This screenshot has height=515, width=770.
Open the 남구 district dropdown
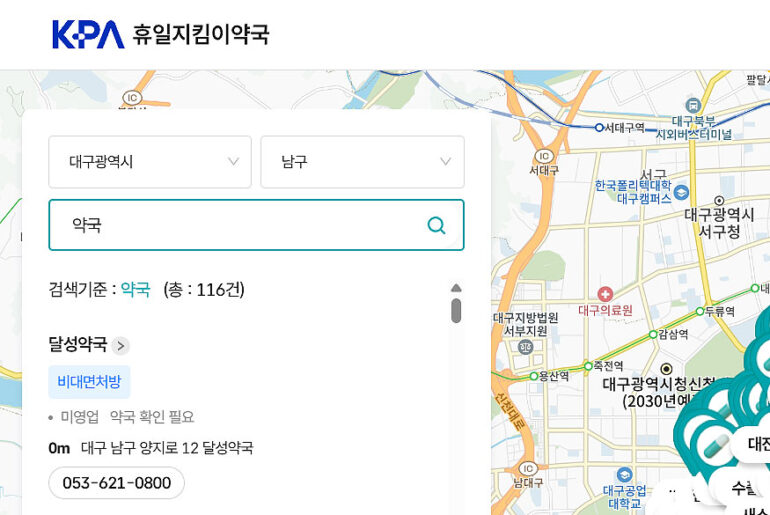click(x=362, y=162)
